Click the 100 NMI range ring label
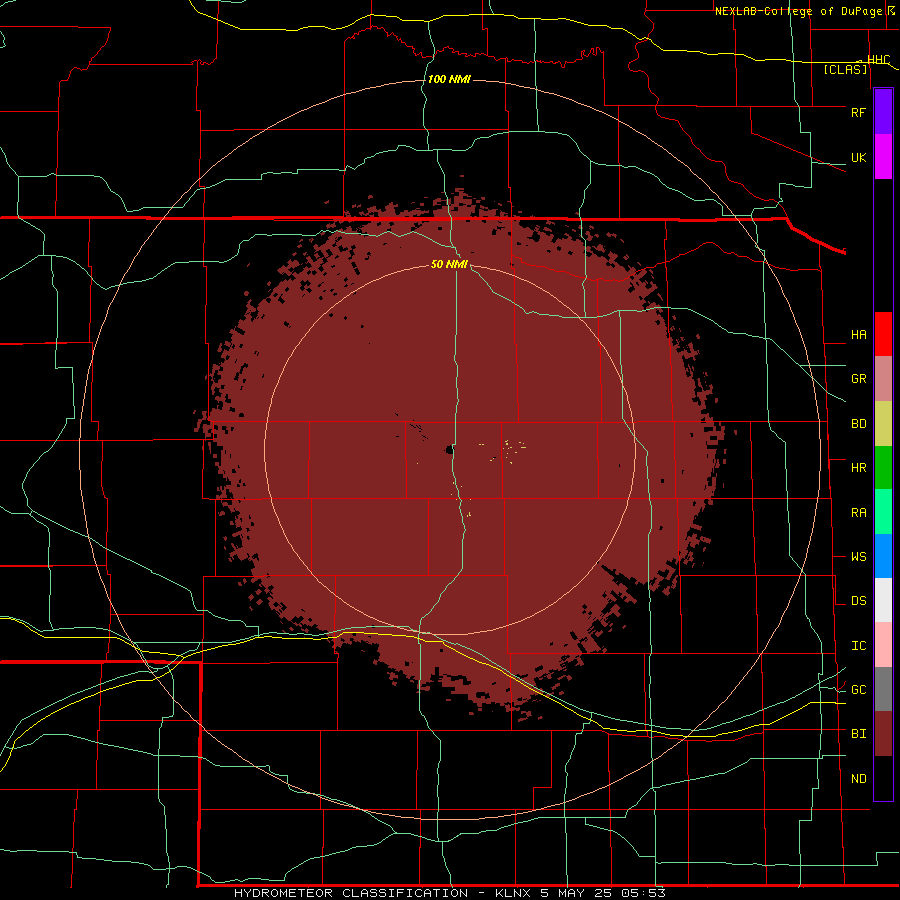 [x=449, y=79]
